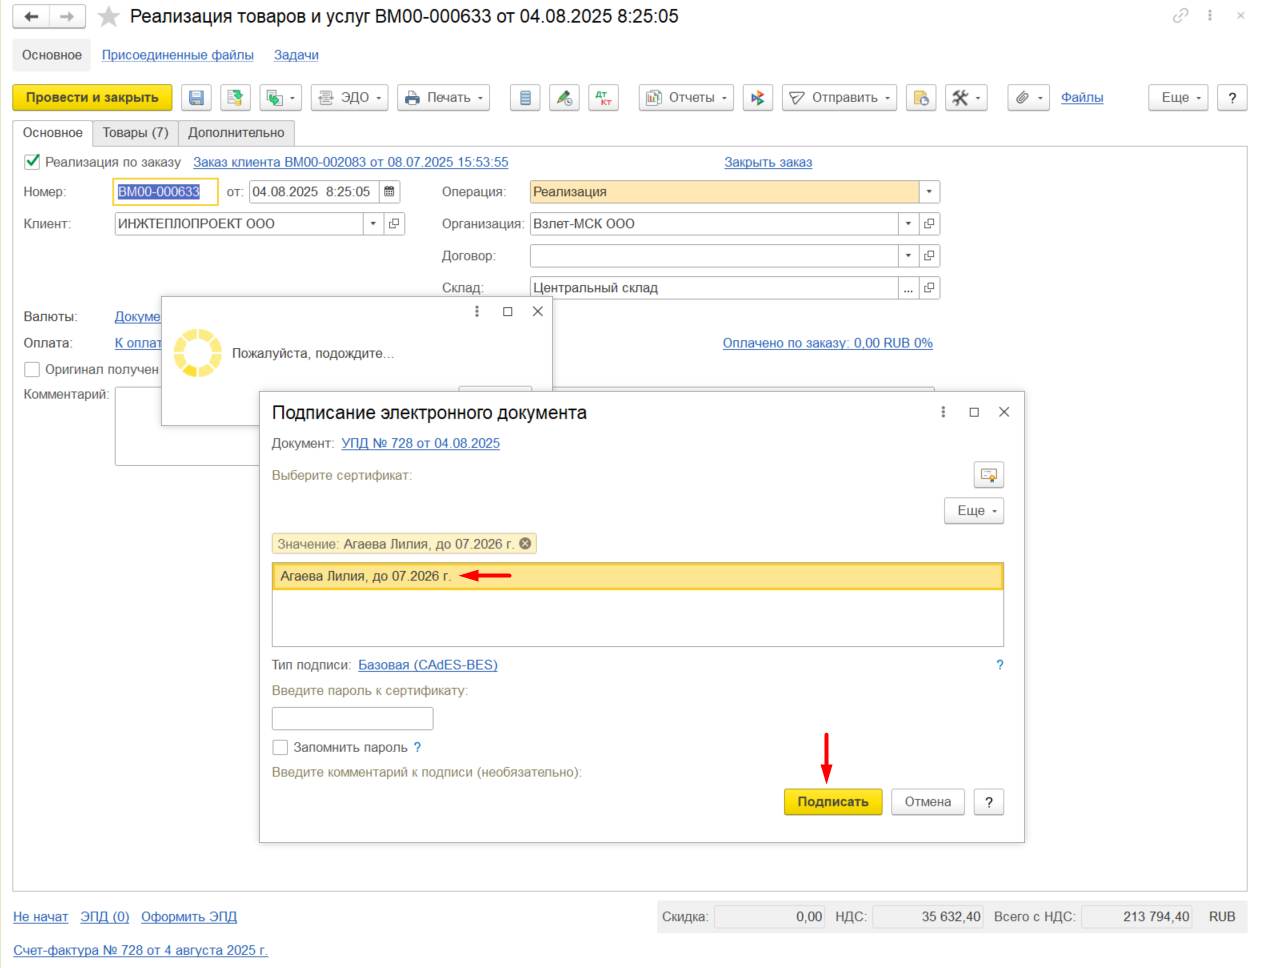Open the ЭДО dropdown menu

click(x=350, y=98)
